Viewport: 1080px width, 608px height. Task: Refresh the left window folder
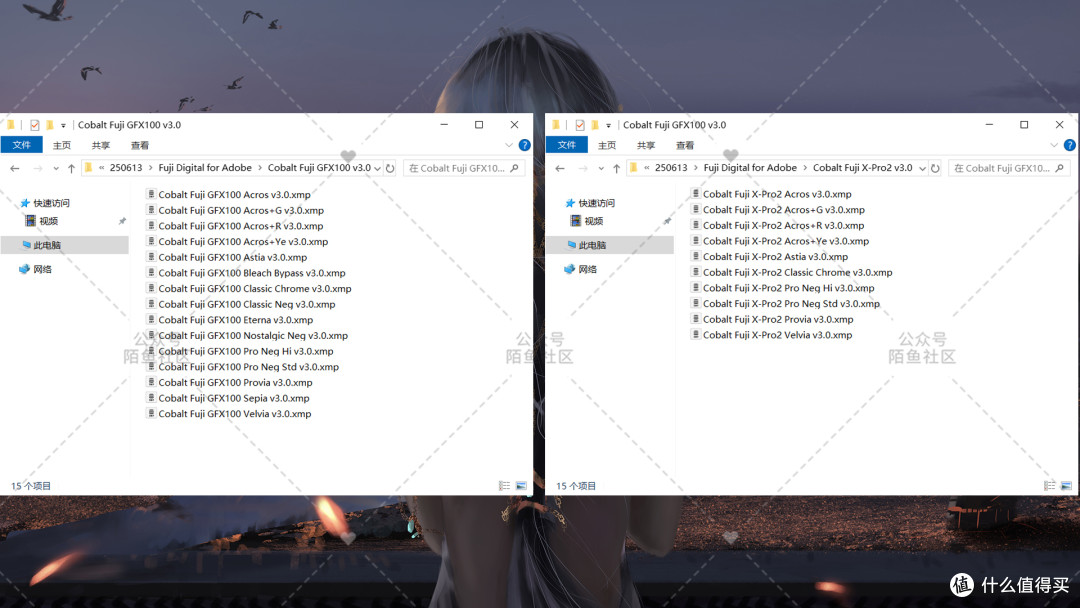[390, 168]
